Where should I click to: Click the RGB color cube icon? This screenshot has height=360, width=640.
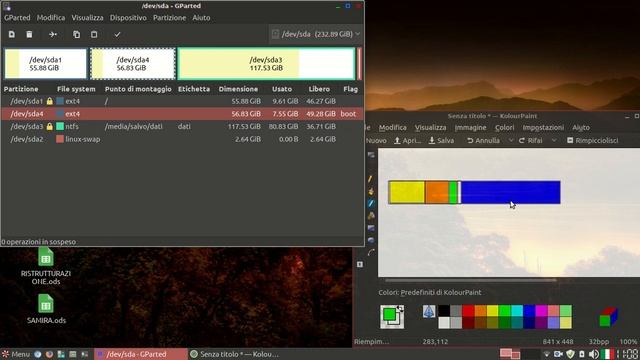pyautogui.click(x=608, y=317)
